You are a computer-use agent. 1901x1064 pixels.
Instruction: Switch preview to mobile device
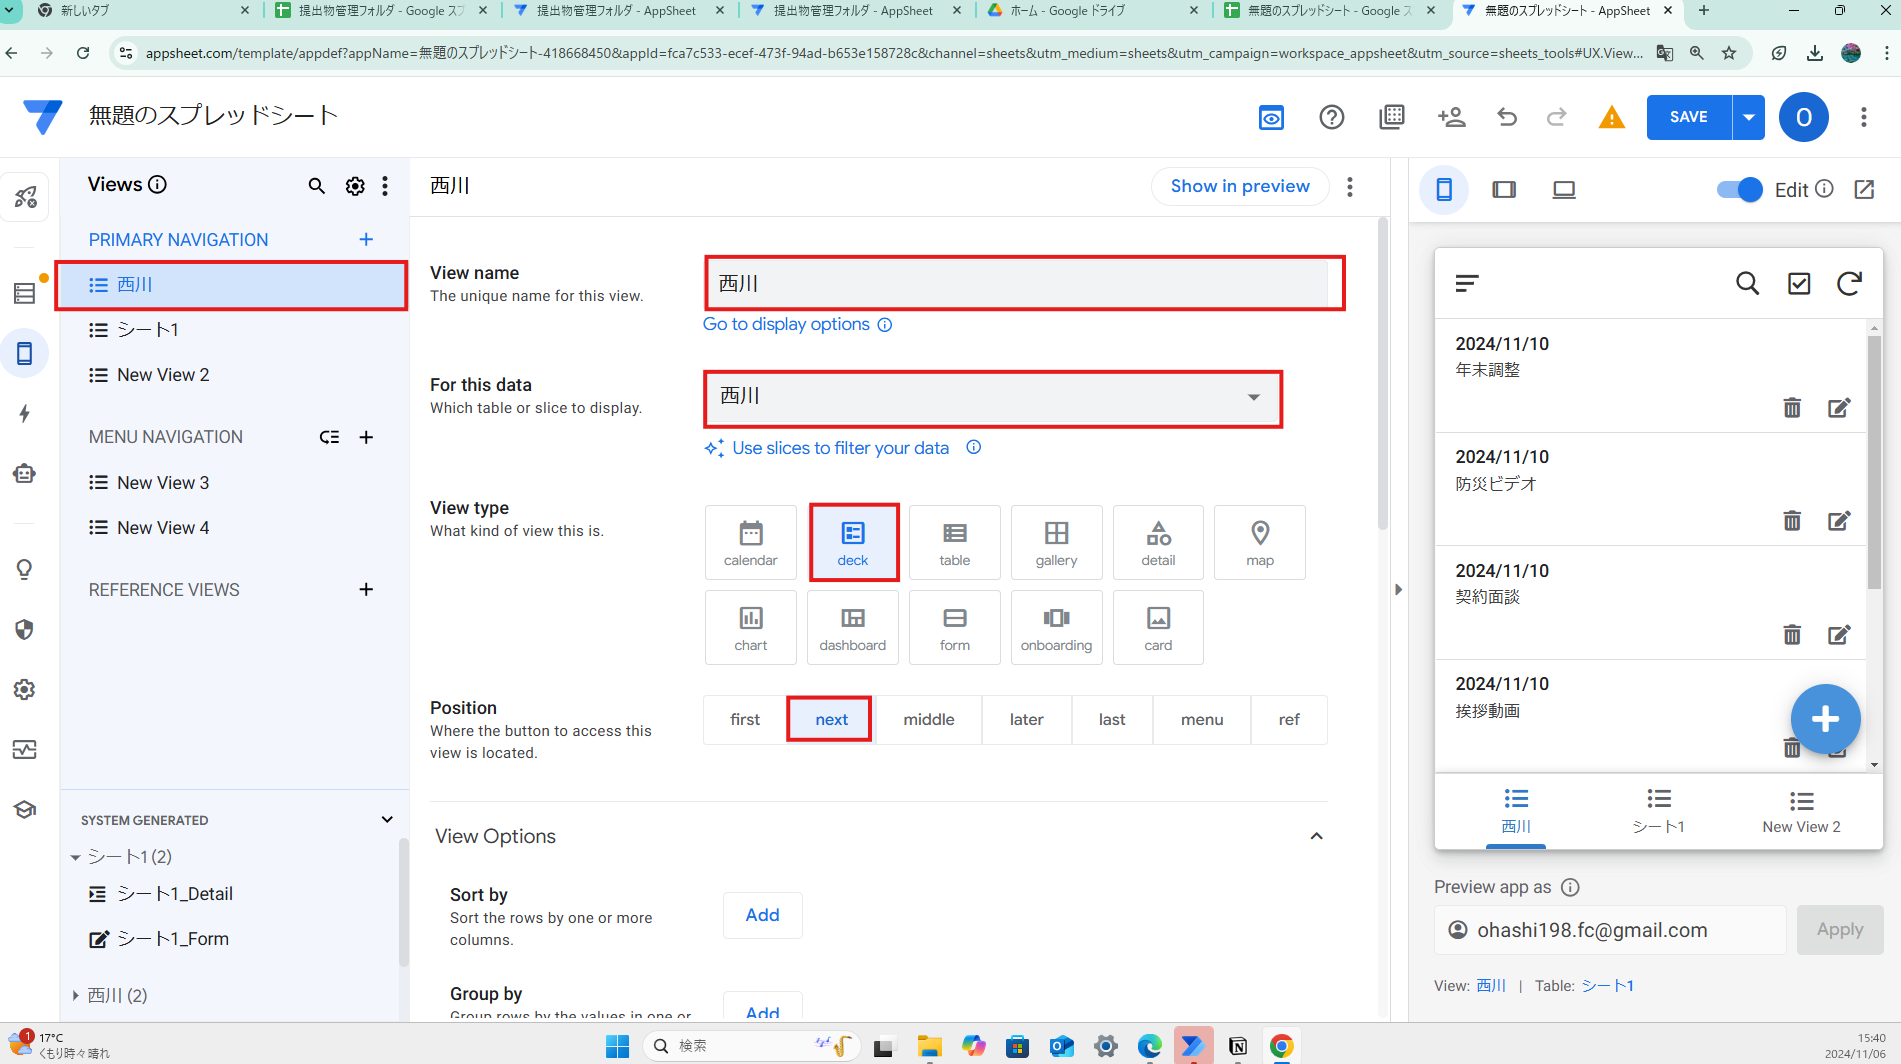(x=1444, y=189)
